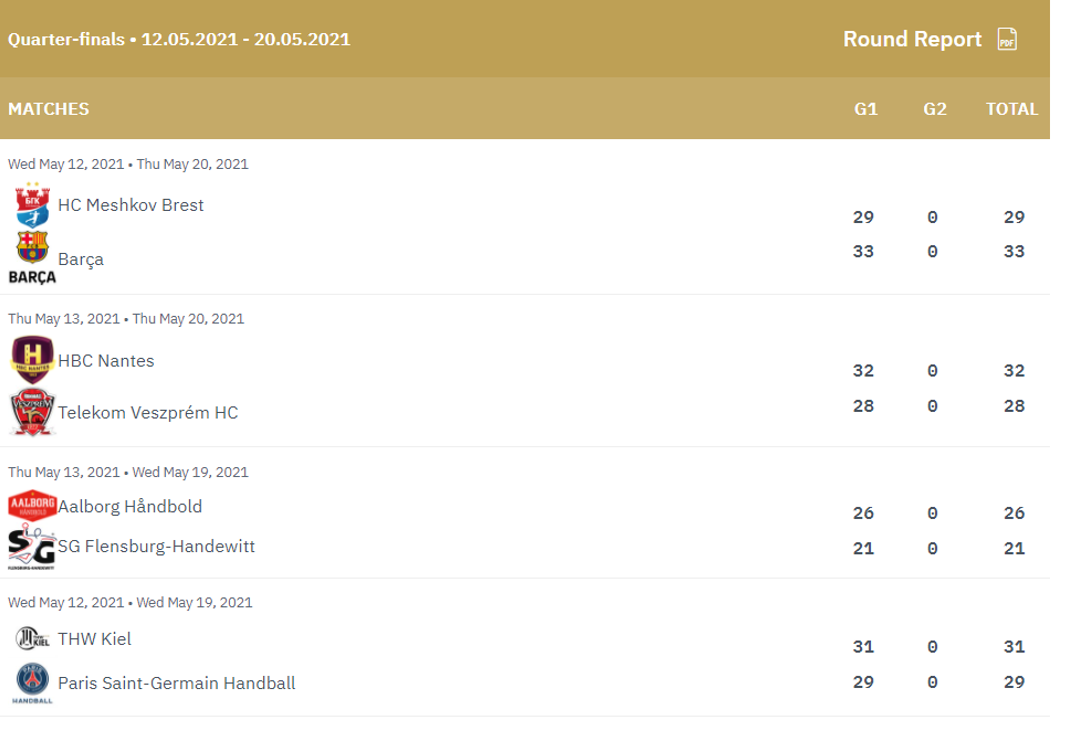Click the HC Meshkov Brest team logo
The height and width of the screenshot is (741, 1070).
(32, 205)
